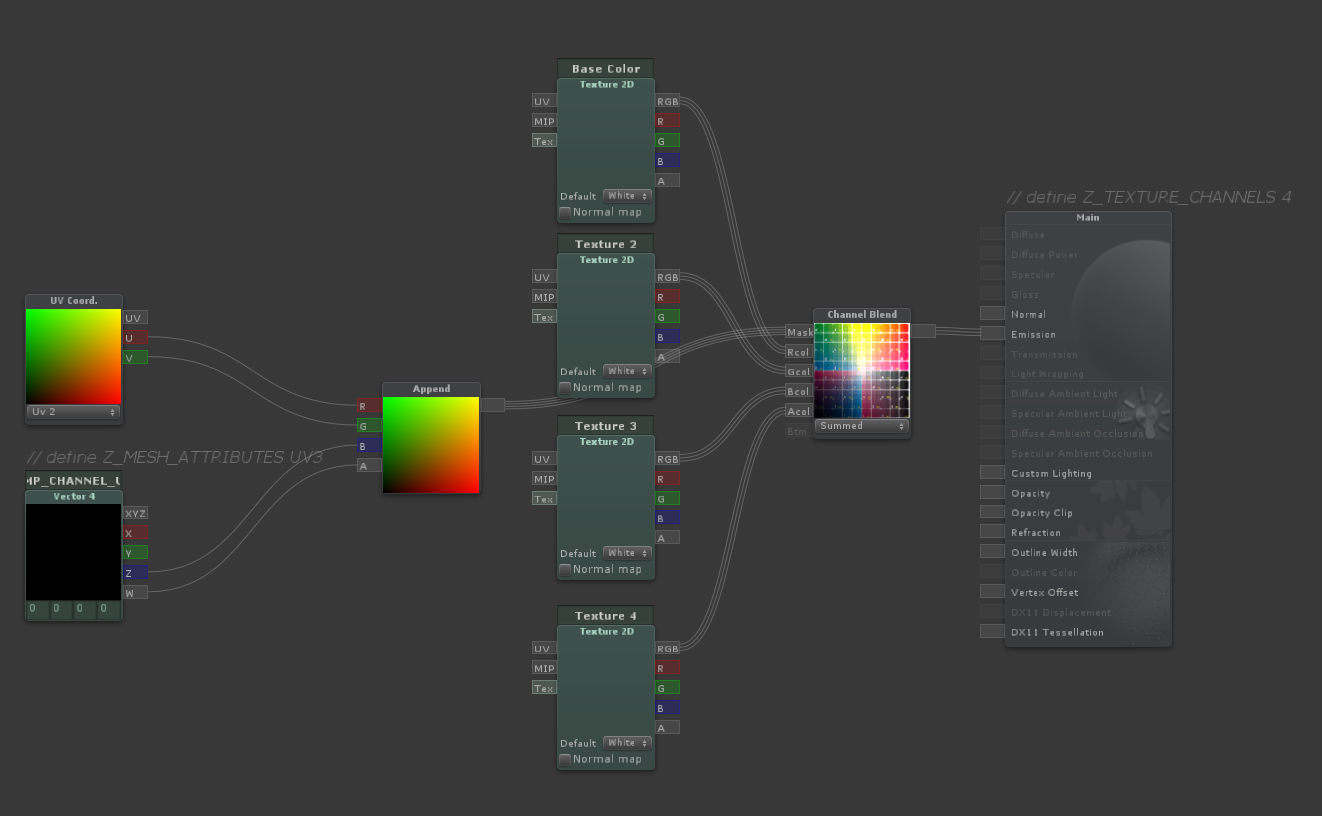Select the Texture 4 node title bar
This screenshot has height=816, width=1322.
pos(605,616)
